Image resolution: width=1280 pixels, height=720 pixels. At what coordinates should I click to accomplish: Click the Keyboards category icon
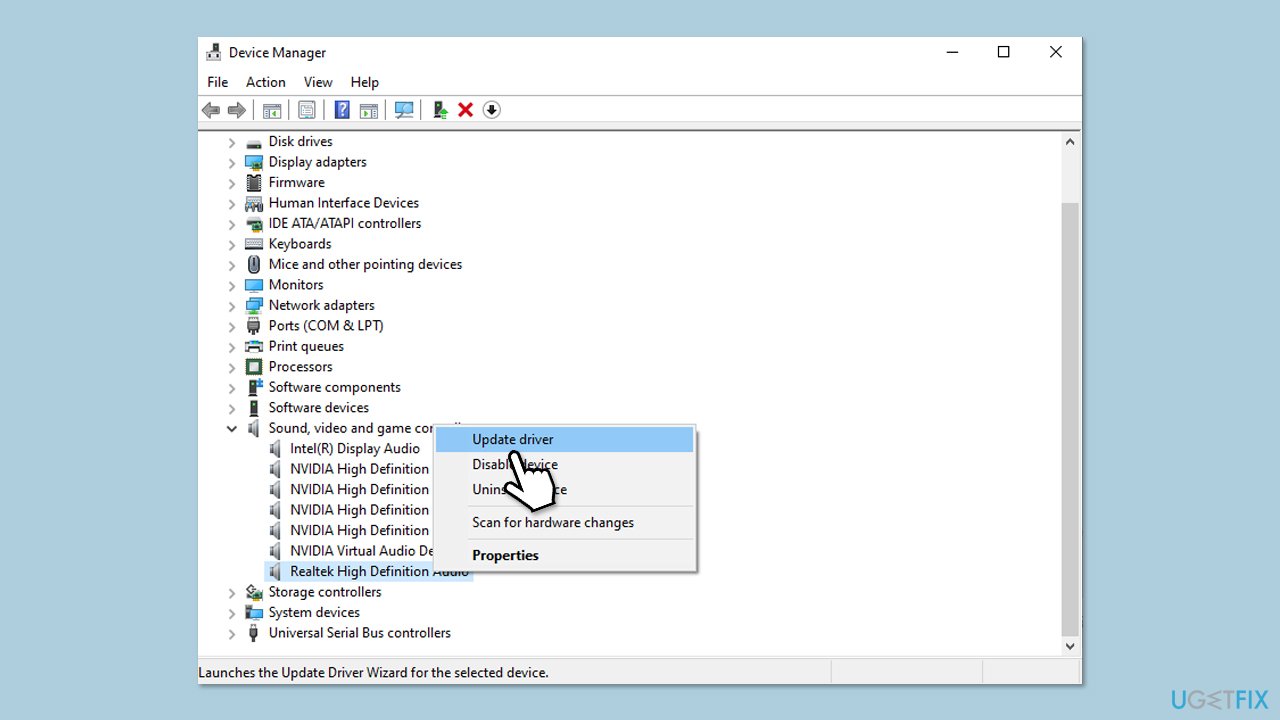(254, 244)
